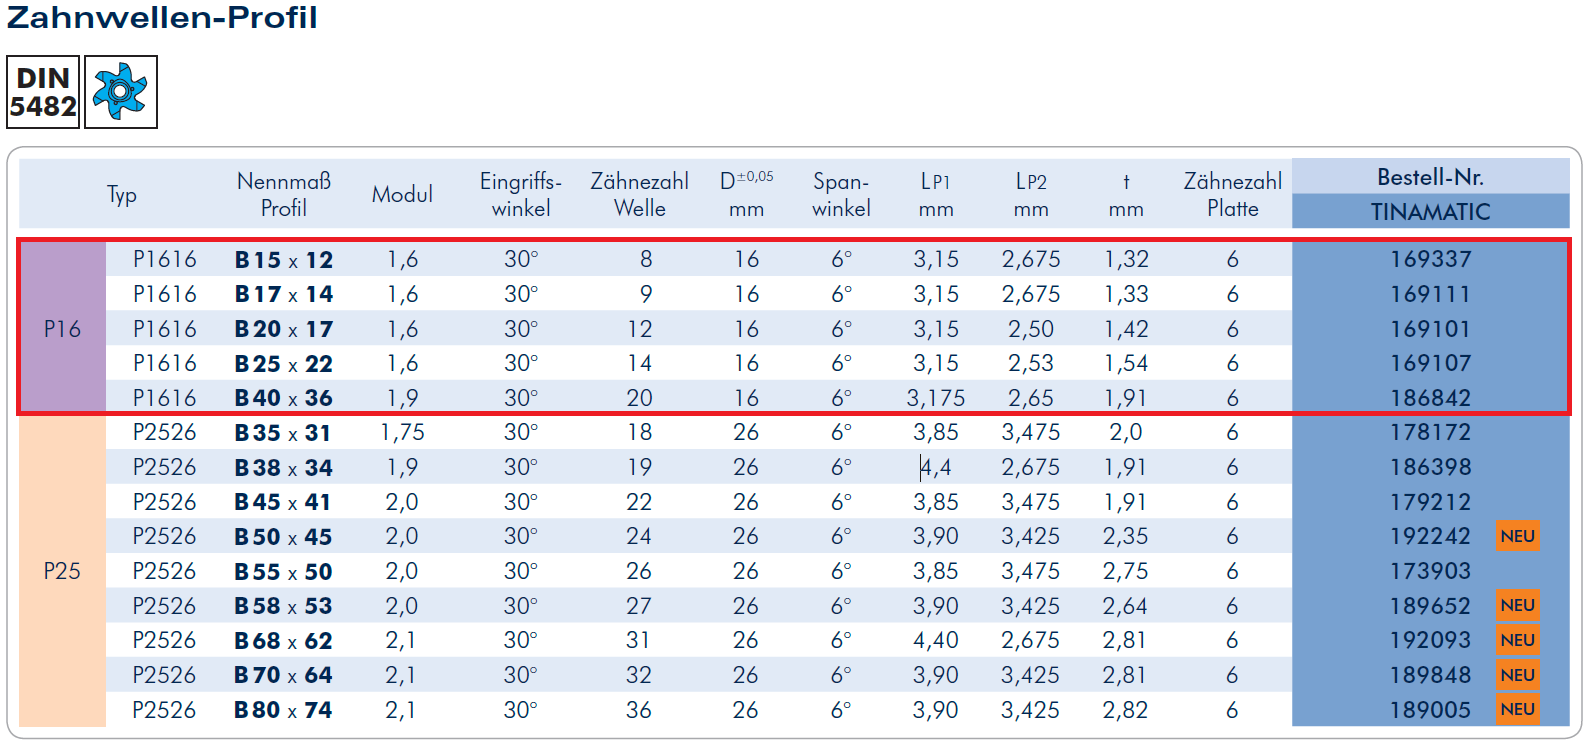The image size is (1589, 749).
Task: Click the P25 type group cell
Action: click(x=62, y=571)
